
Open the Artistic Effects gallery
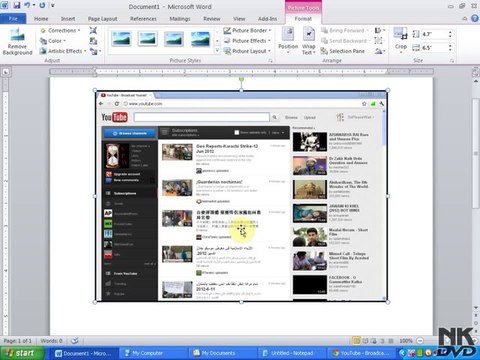point(63,51)
